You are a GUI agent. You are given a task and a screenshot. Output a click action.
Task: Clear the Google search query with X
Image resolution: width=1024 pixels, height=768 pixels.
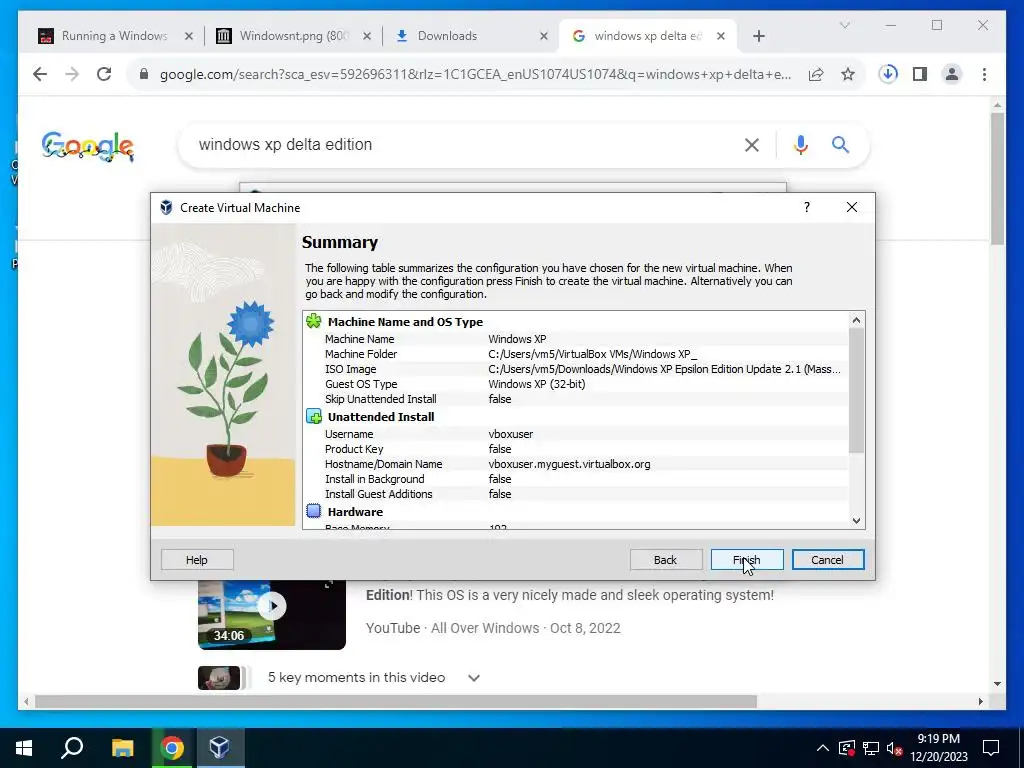752,144
